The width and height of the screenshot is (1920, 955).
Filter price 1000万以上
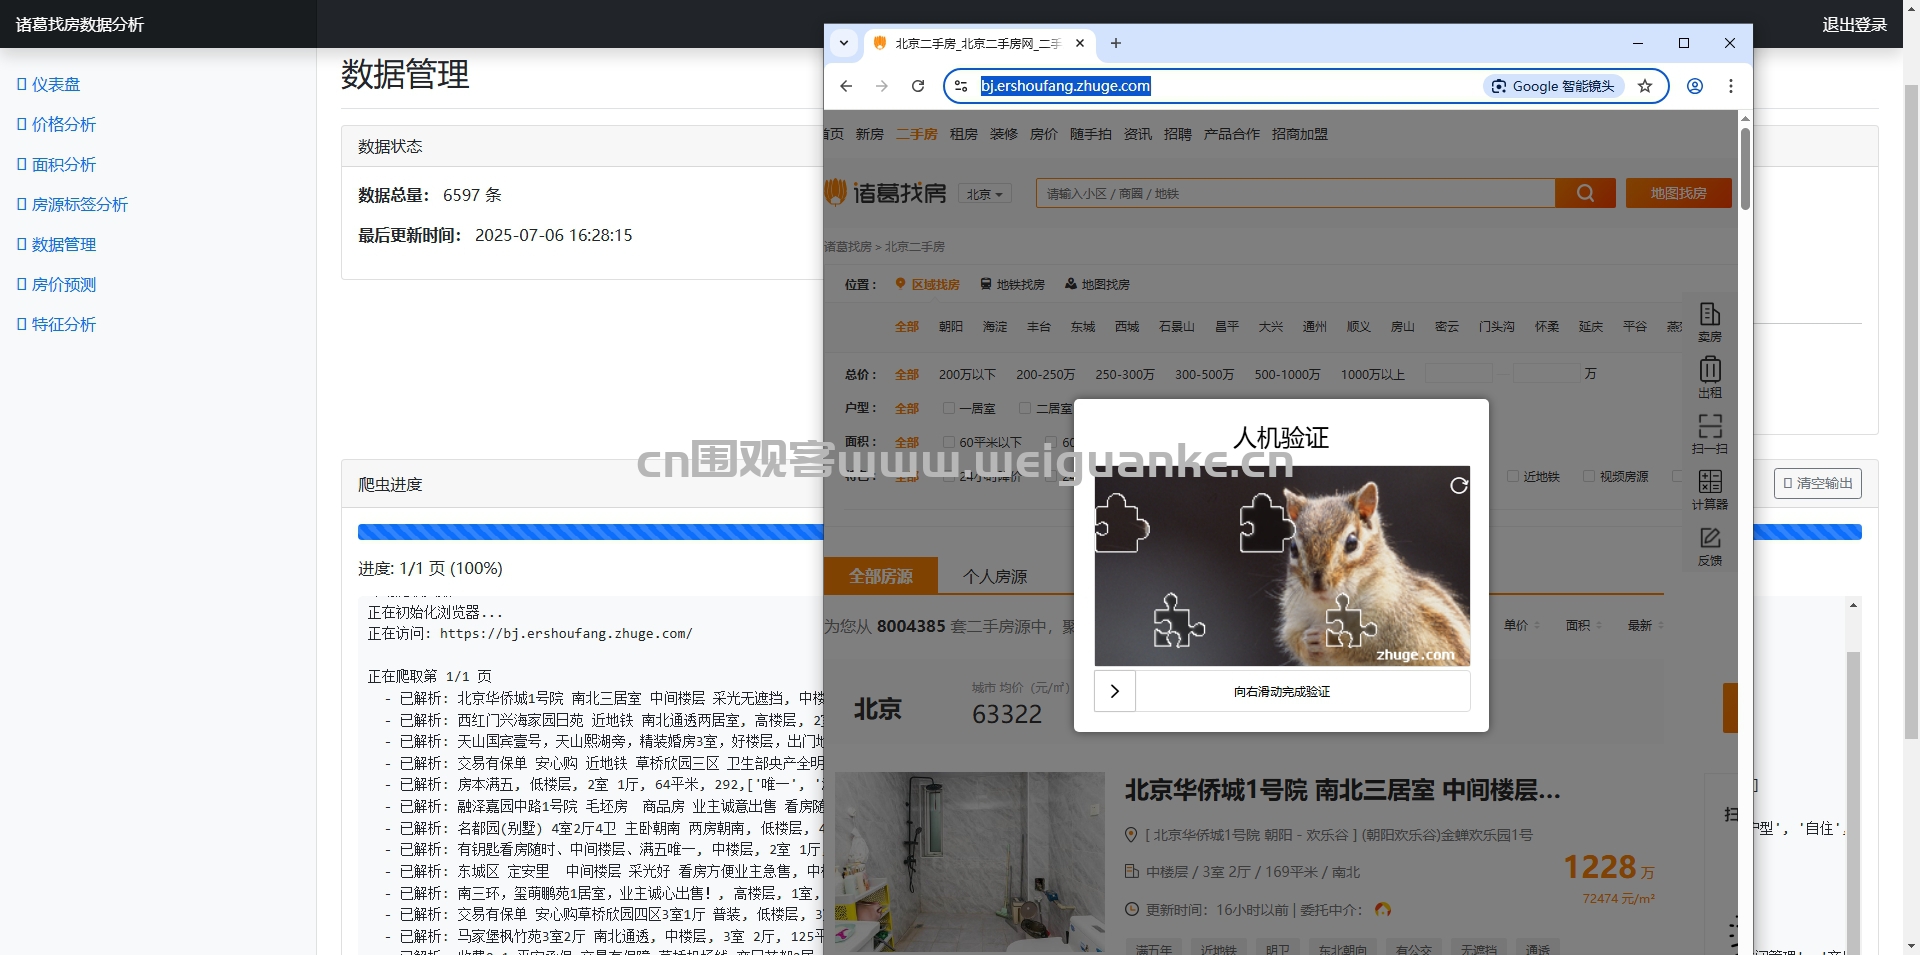point(1372,374)
